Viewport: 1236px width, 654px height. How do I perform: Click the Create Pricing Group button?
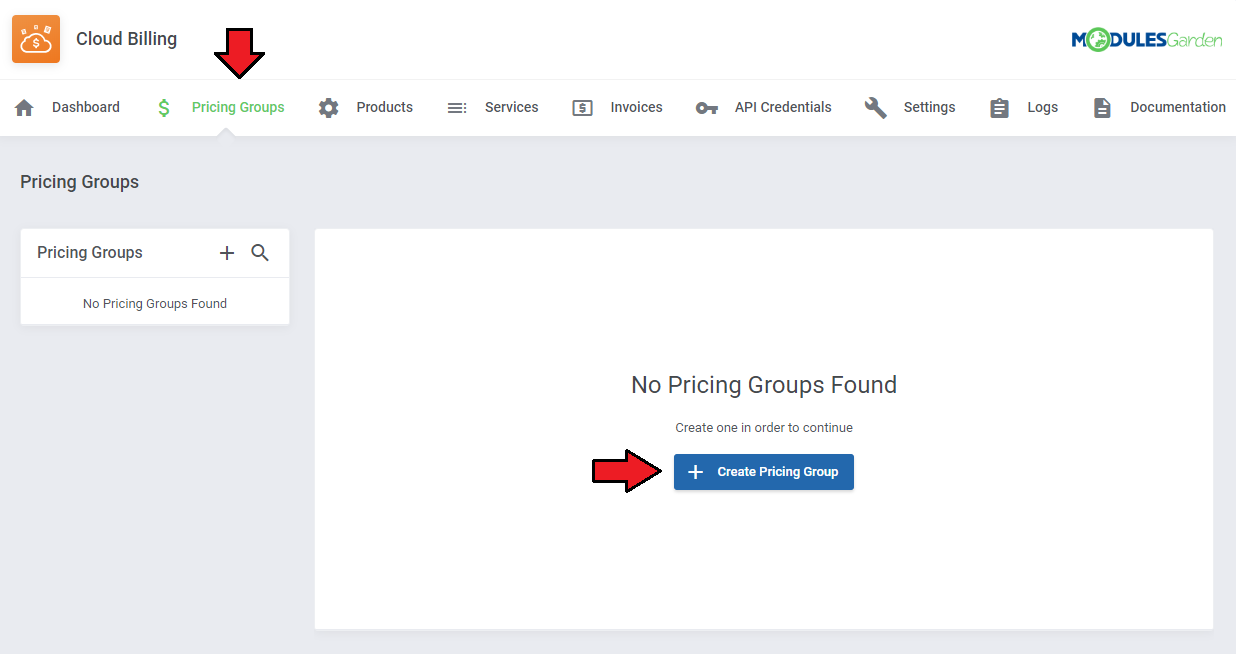(764, 472)
